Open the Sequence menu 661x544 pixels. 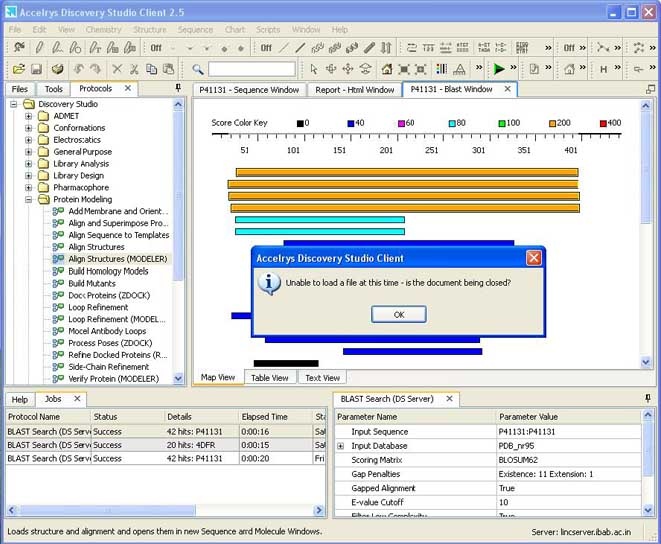[195, 30]
